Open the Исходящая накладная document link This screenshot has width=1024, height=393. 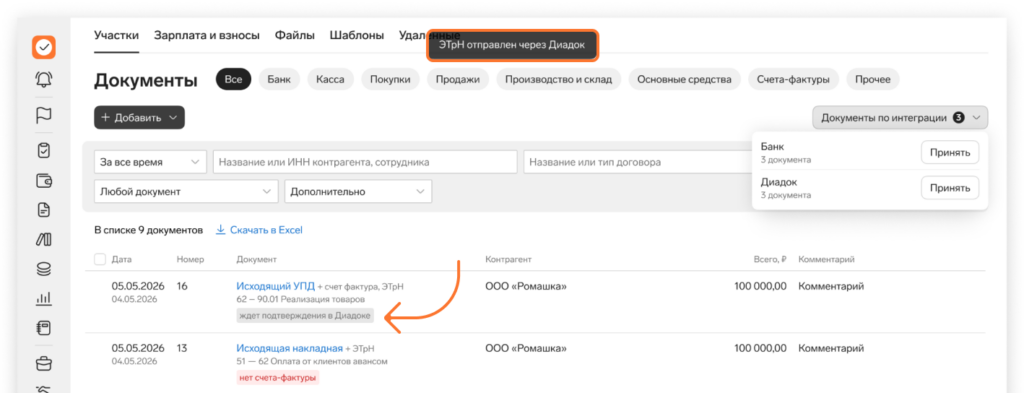click(x=289, y=348)
